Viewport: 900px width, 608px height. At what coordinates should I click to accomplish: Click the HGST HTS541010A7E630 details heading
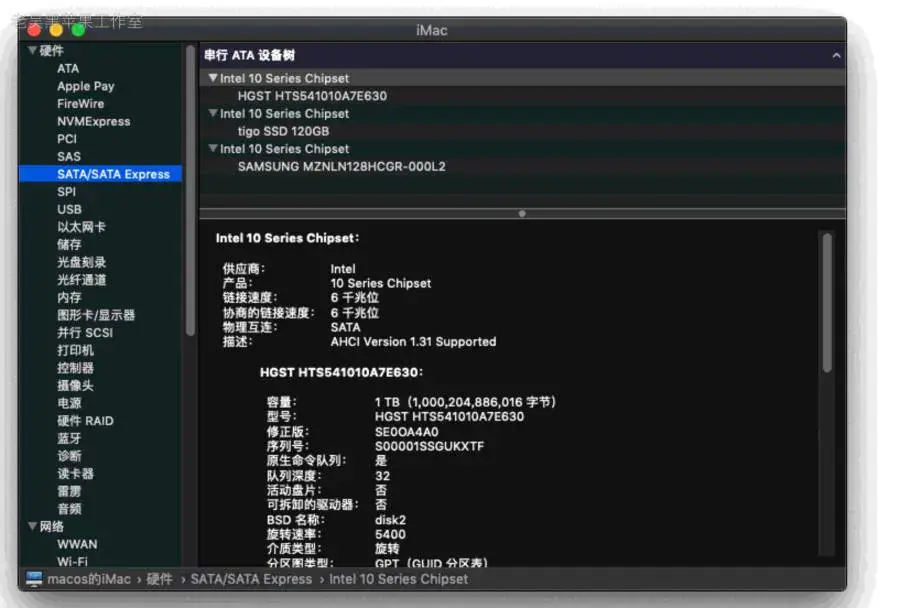click(341, 373)
